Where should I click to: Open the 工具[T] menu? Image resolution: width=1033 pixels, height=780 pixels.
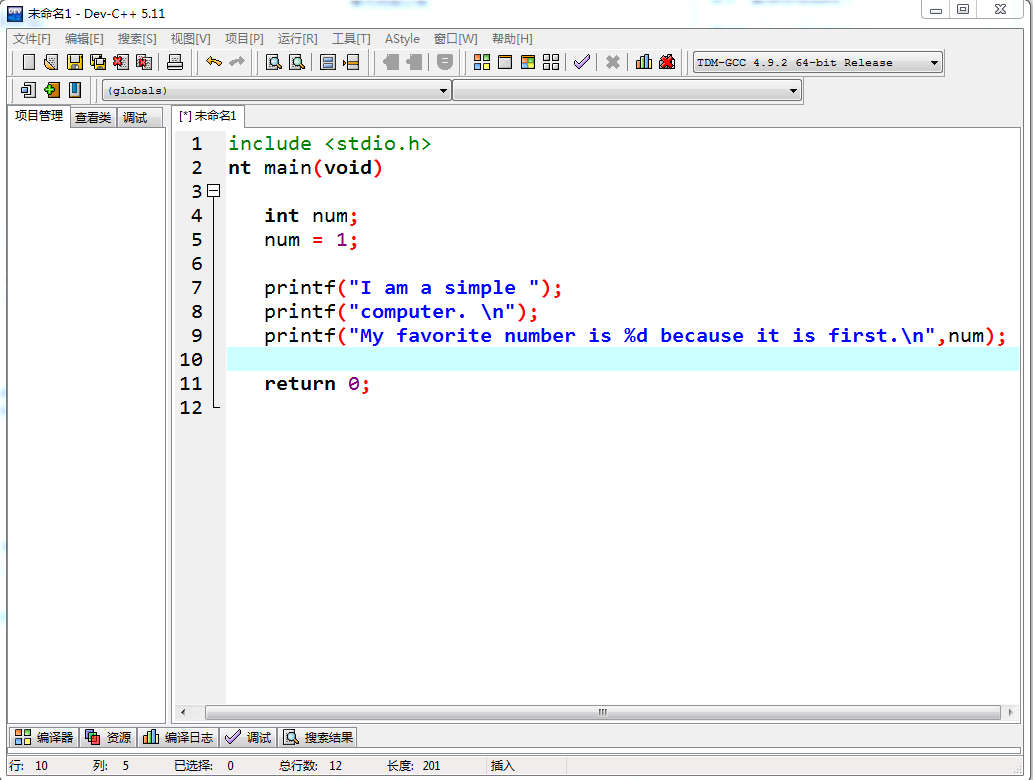(x=351, y=39)
